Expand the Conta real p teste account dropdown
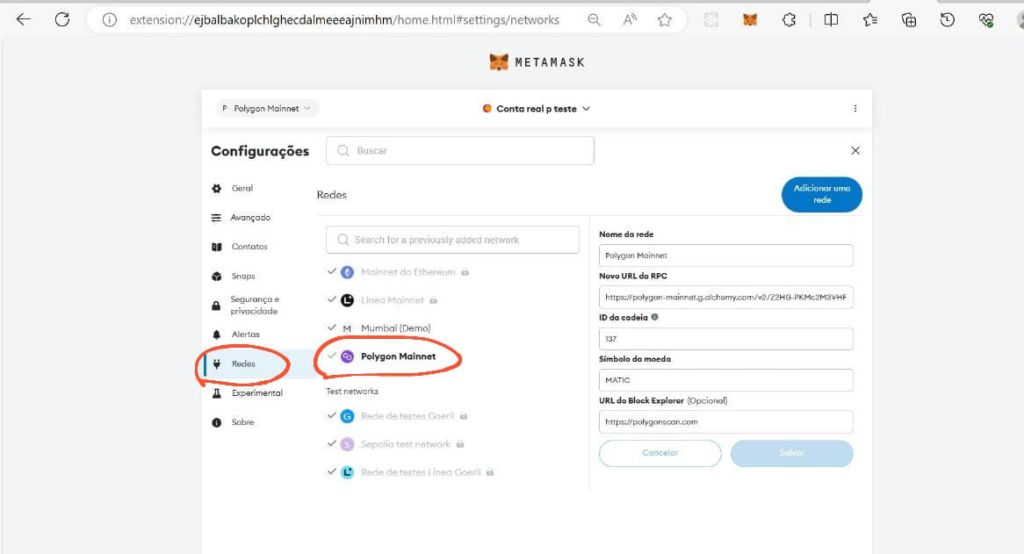1024x554 pixels. [x=536, y=108]
